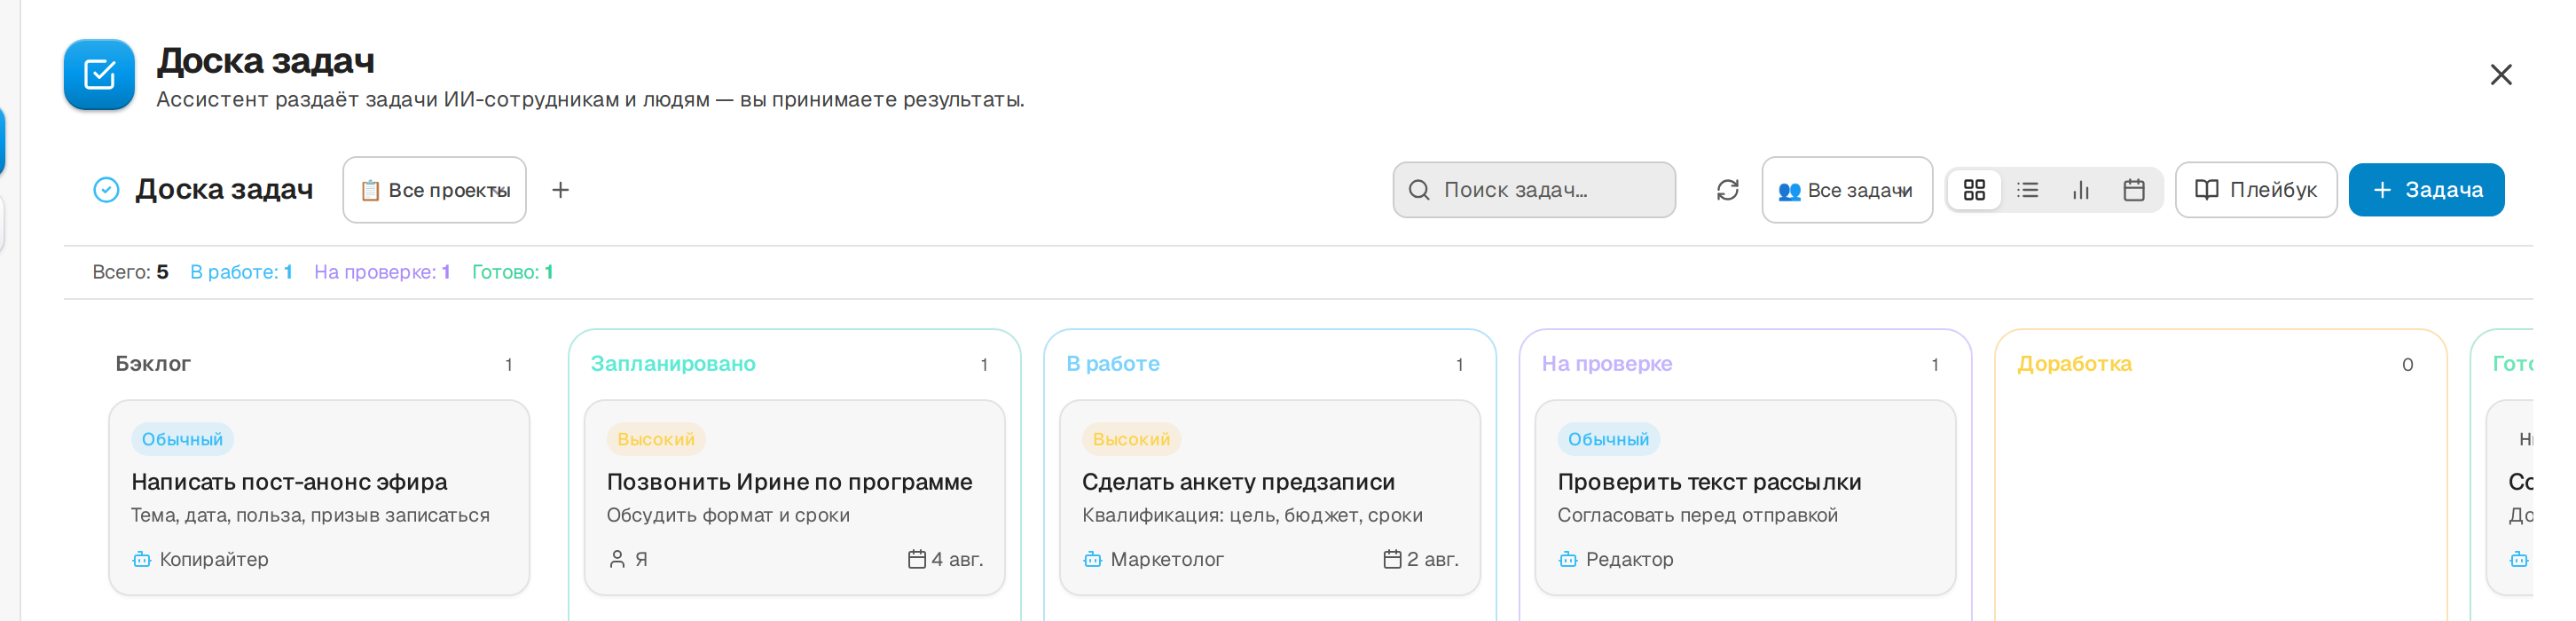Click Обычный tag on Проверить текст рассылки
Viewport: 2576px width, 621px height.
pos(1608,439)
